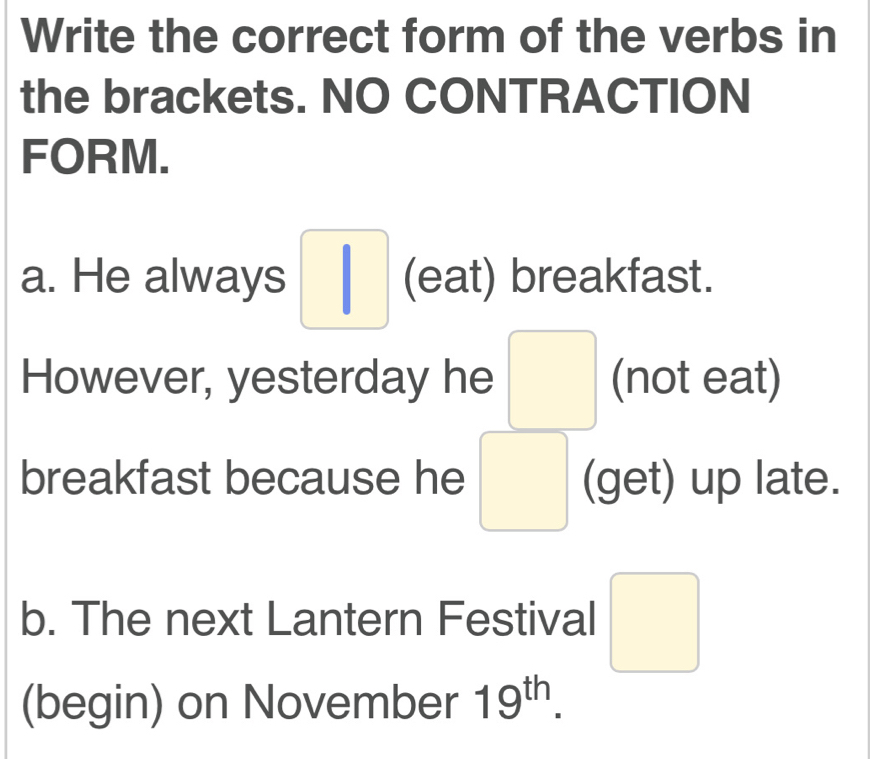Click the word "(eat)" in brackets
The height and width of the screenshot is (759, 870).
point(450,277)
